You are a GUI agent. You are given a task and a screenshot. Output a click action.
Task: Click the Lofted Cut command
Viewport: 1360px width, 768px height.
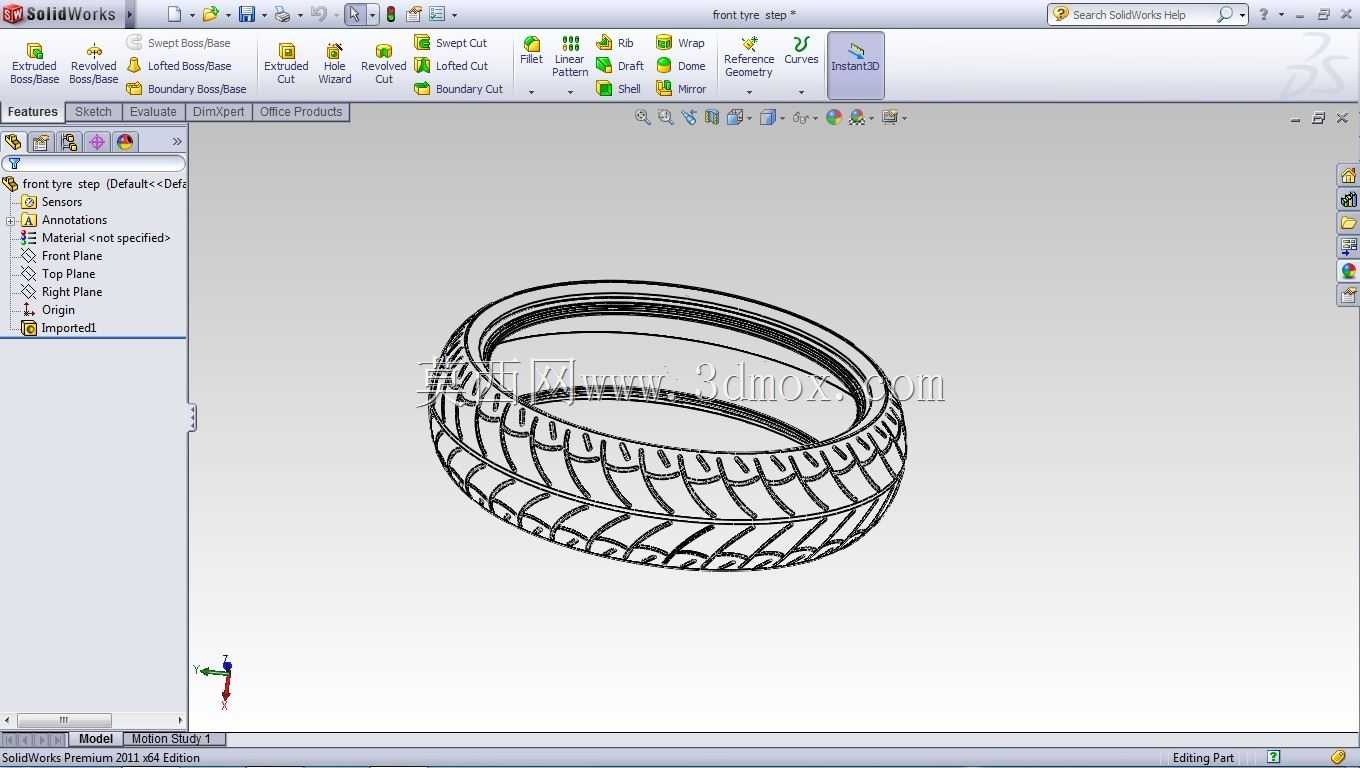click(452, 66)
